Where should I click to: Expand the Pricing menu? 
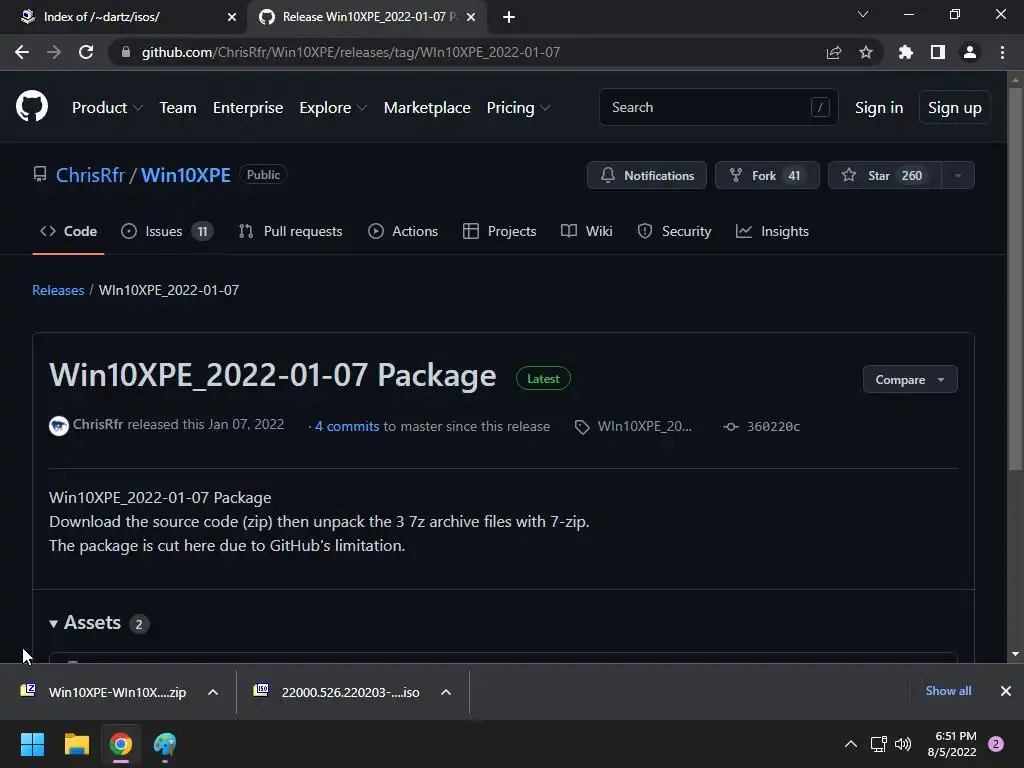tap(519, 108)
